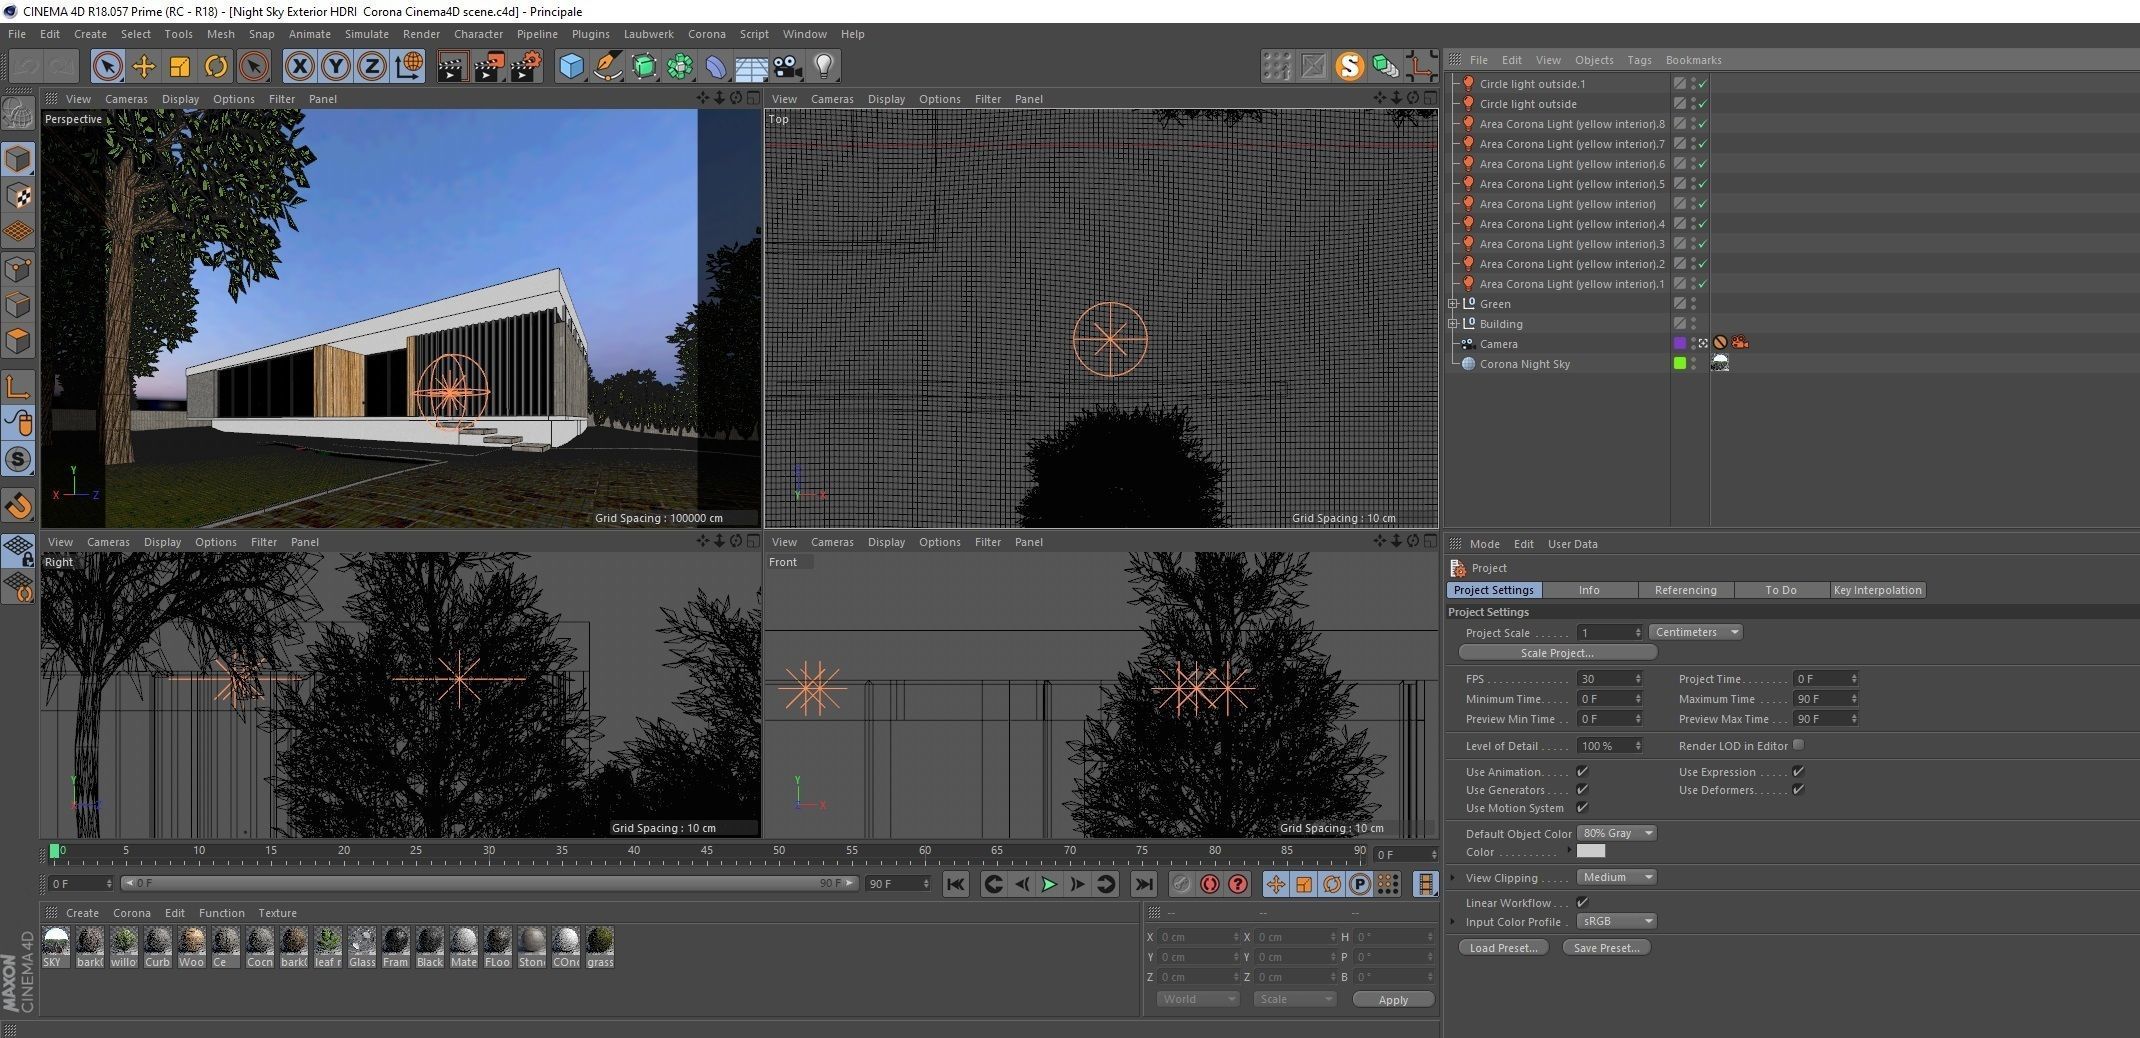Image resolution: width=2140 pixels, height=1038 pixels.
Task: Click frame 45 on the timeline ruler
Action: click(707, 852)
